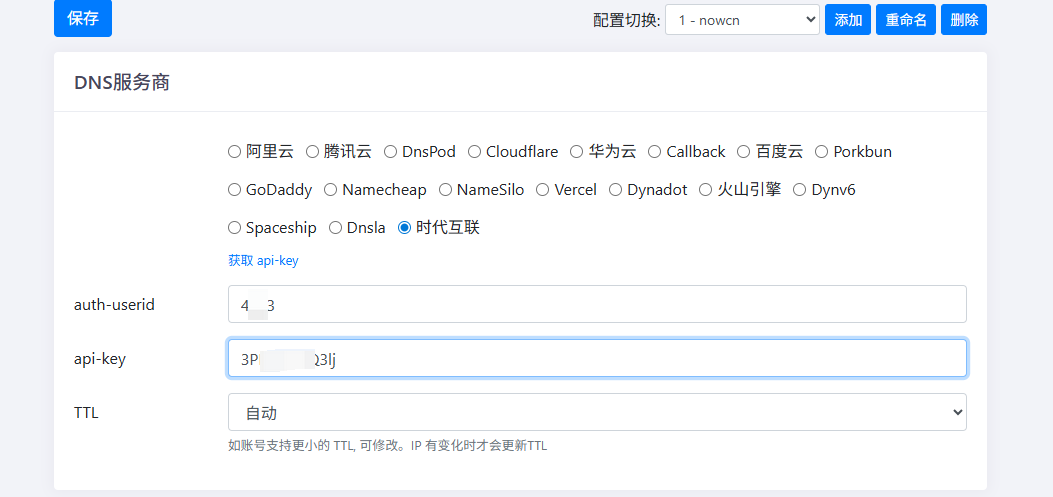Screen dimensions: 1053x497
Task: Click the 添加 add button
Action: pyautogui.click(x=848, y=20)
